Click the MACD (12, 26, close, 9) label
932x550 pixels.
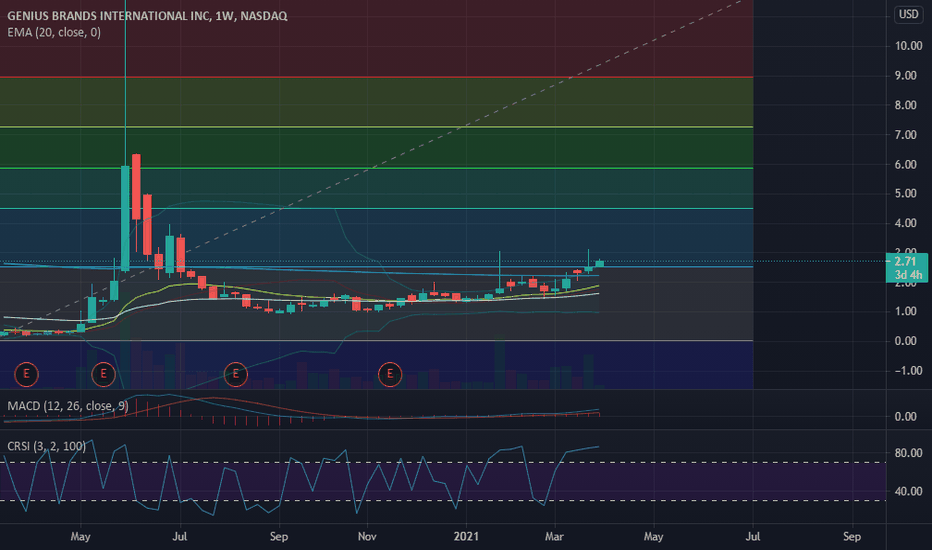tap(68, 406)
